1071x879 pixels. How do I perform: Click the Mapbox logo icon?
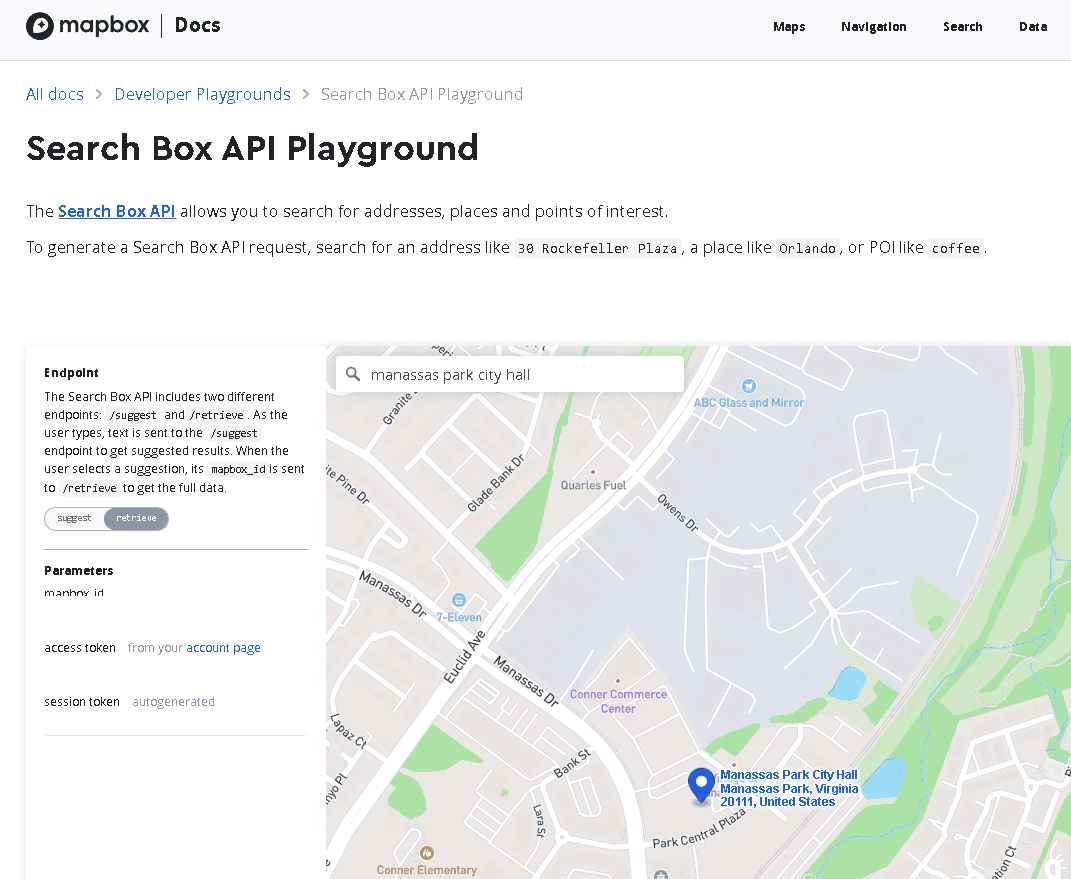click(40, 26)
